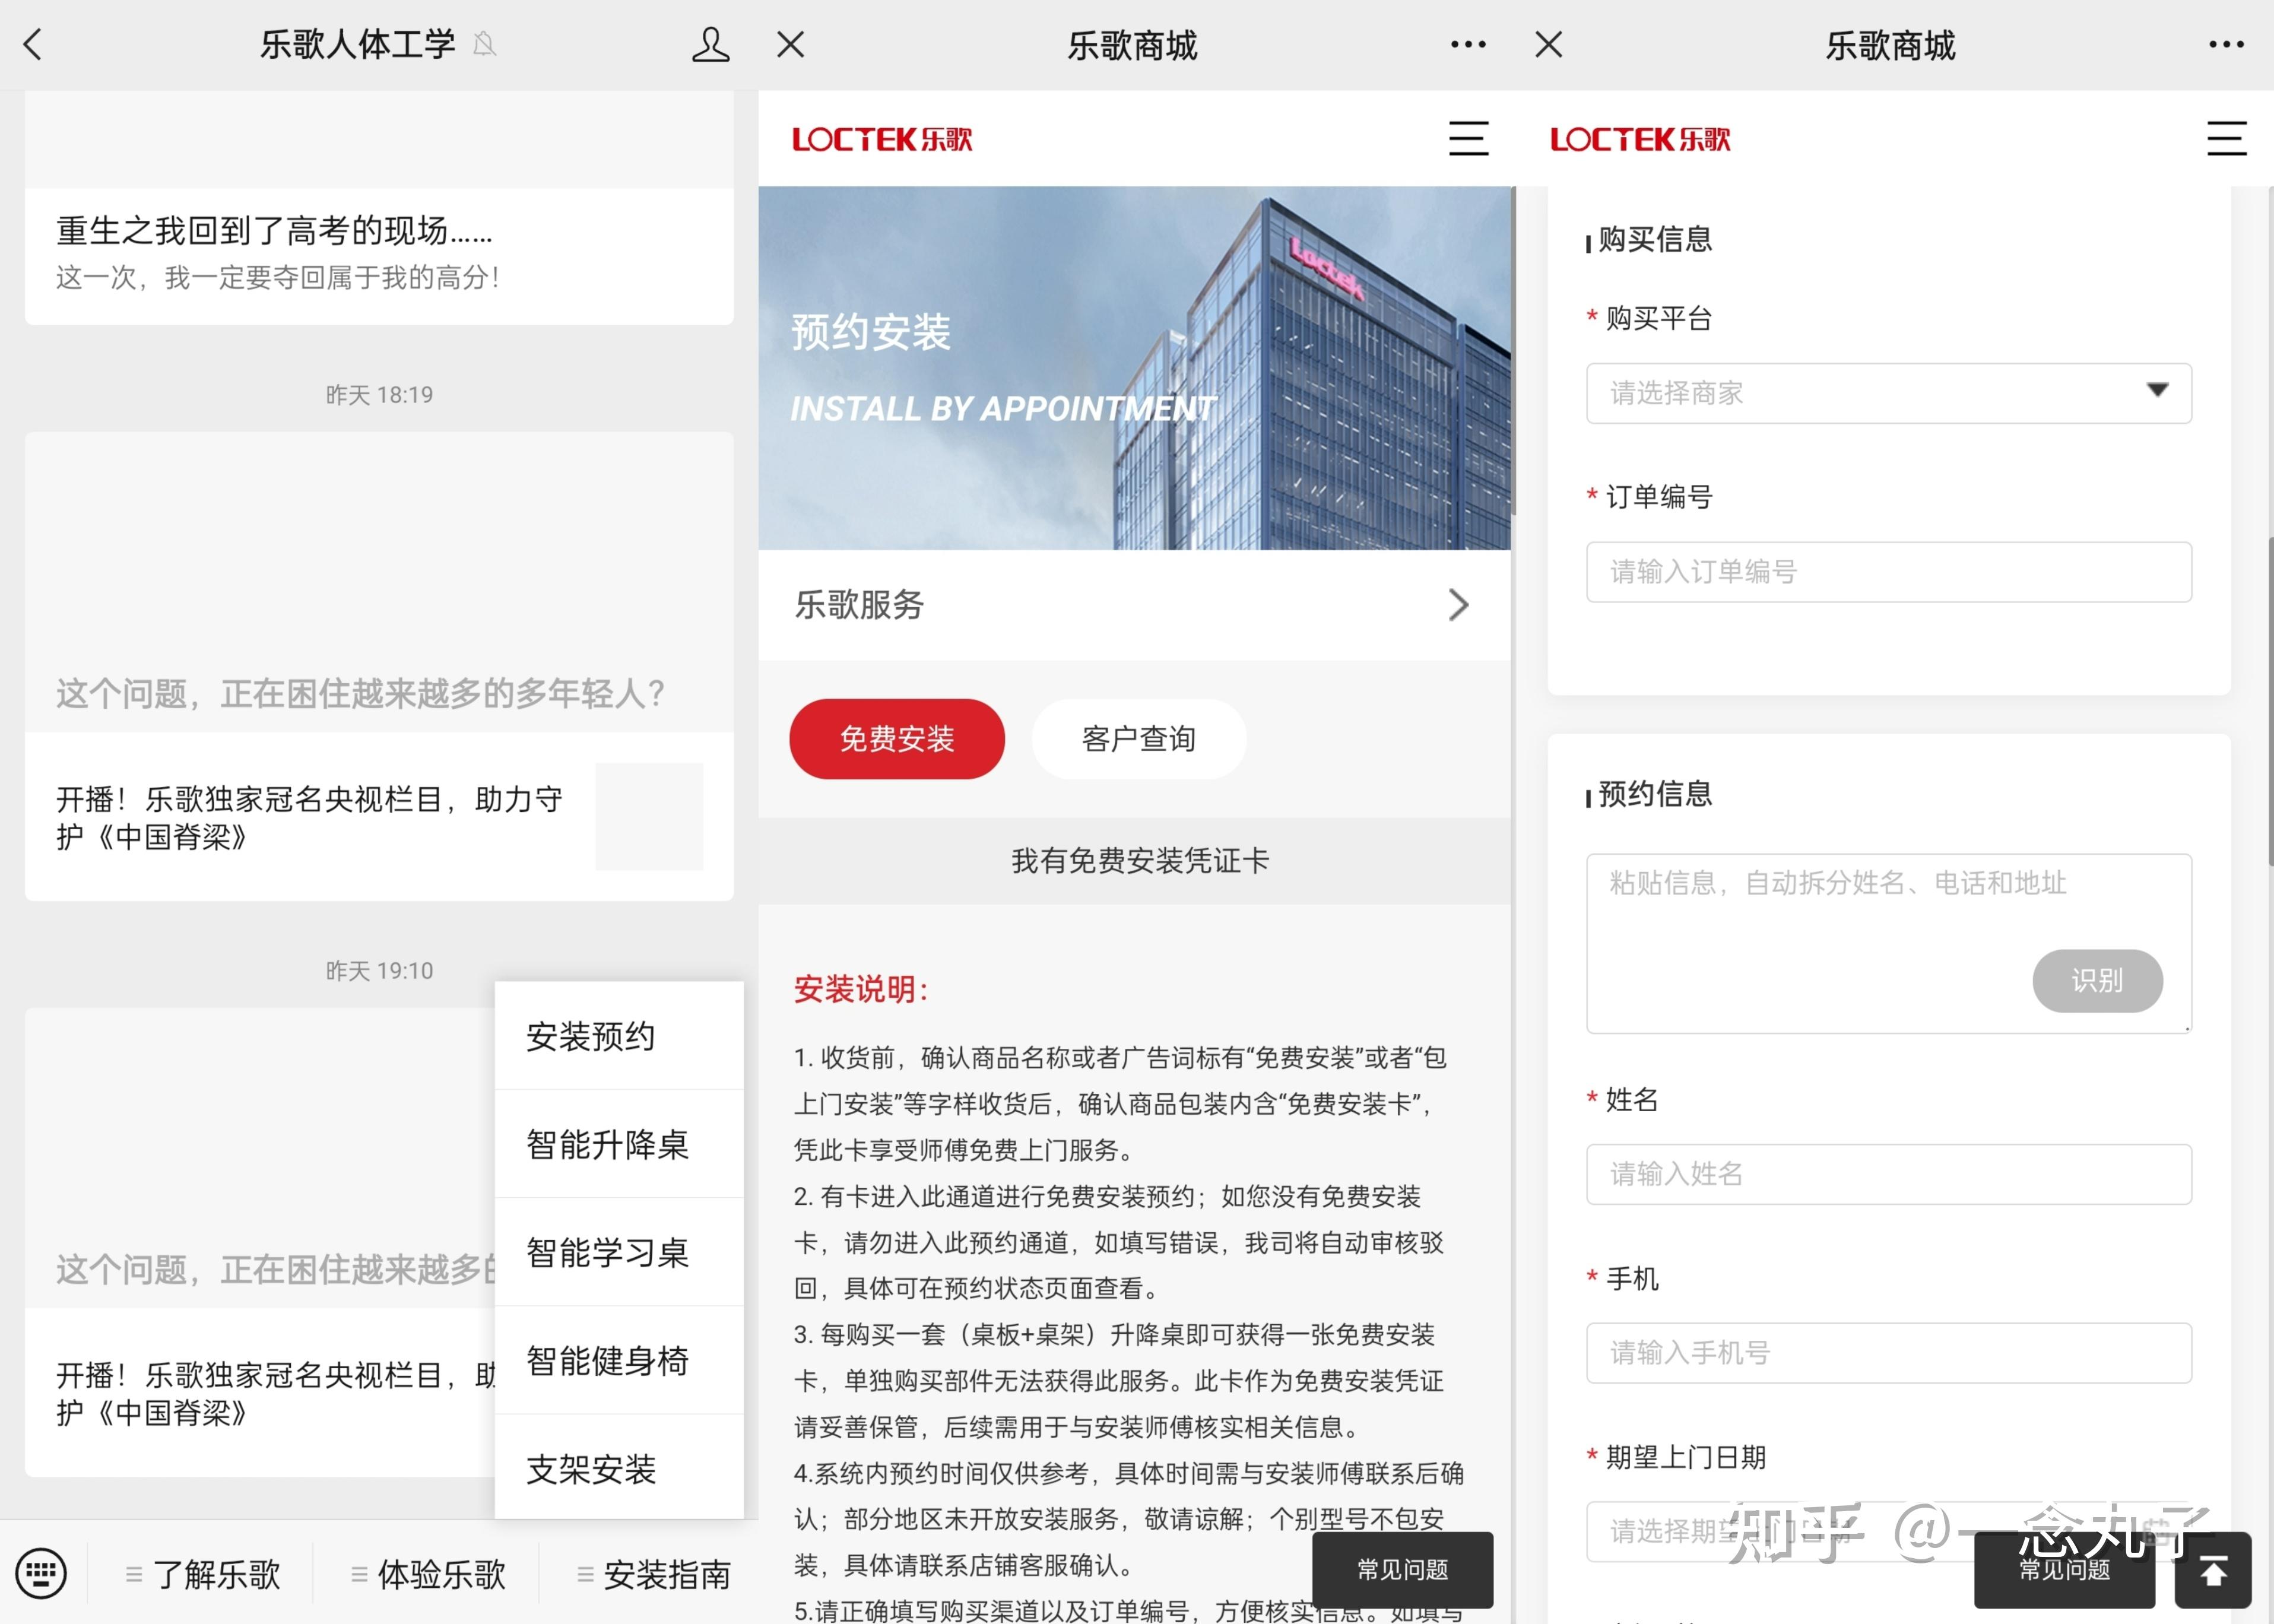The image size is (2274, 1624).
Task: Expand the 乐歌服务 section via its chevron
Action: [x=1459, y=605]
